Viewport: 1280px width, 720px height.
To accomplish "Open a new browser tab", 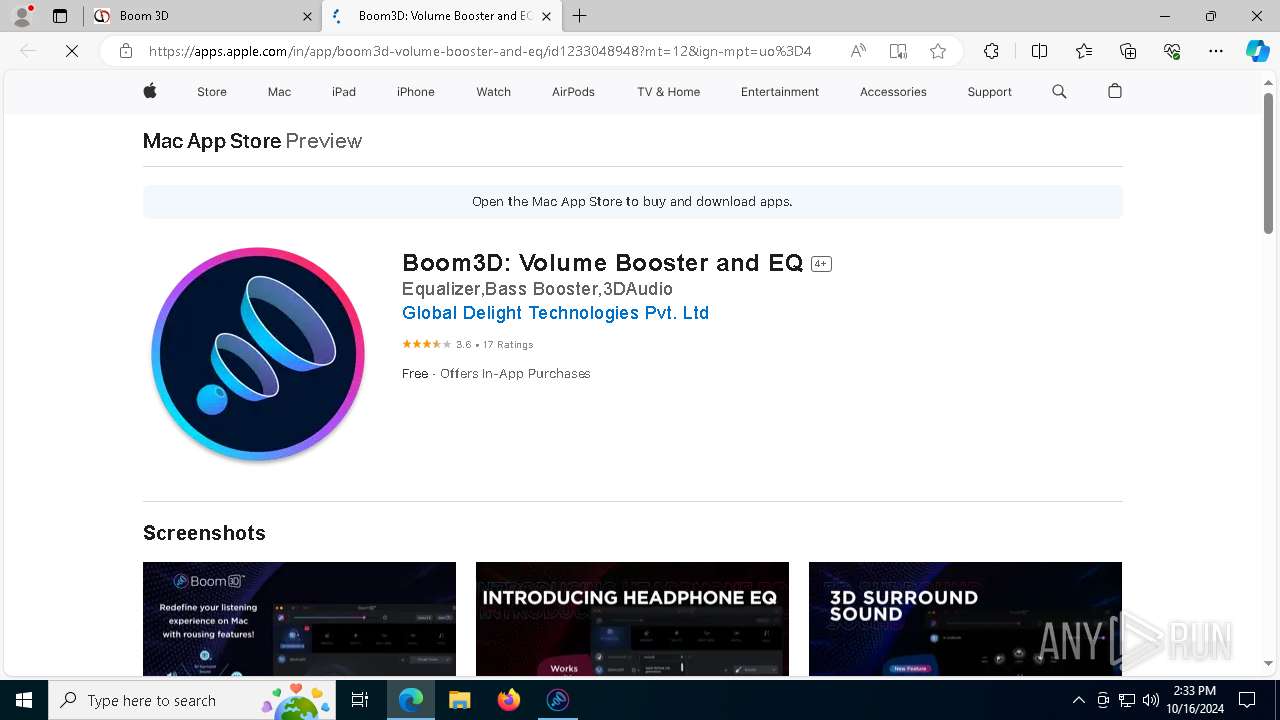I will click(x=580, y=16).
